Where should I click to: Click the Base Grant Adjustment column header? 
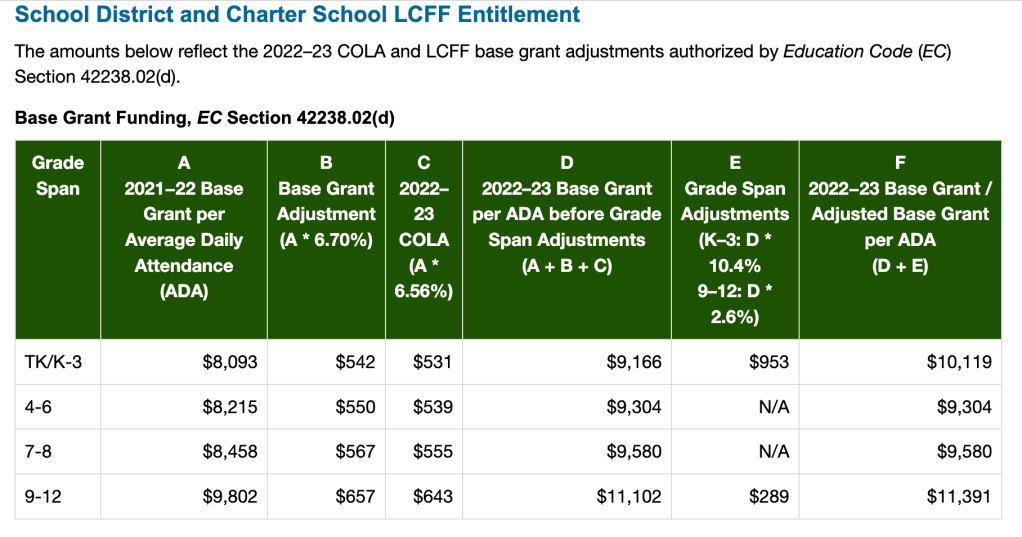pyautogui.click(x=326, y=201)
